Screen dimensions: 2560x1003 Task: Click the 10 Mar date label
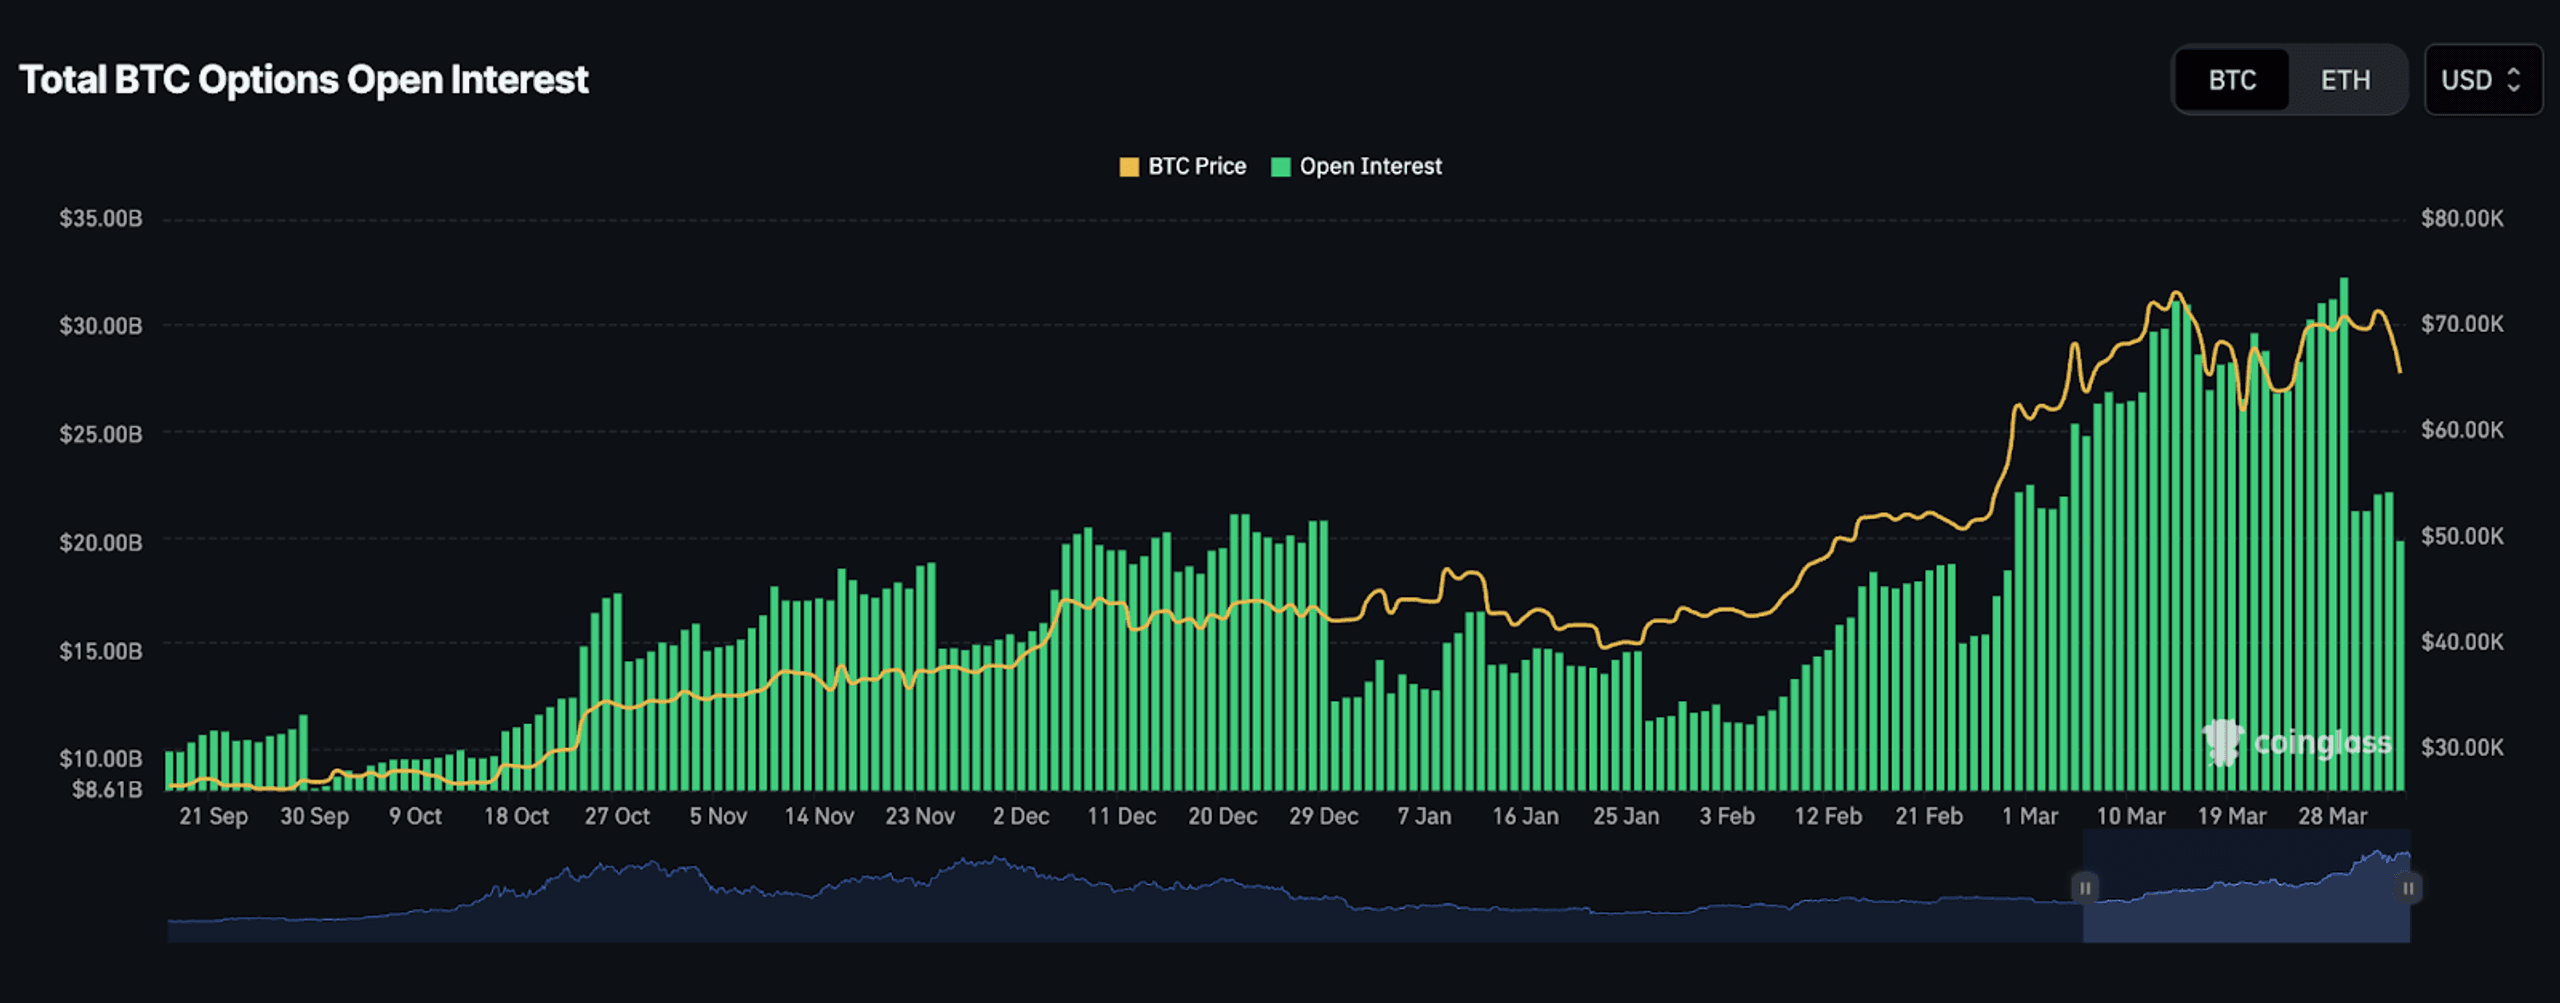point(2131,816)
